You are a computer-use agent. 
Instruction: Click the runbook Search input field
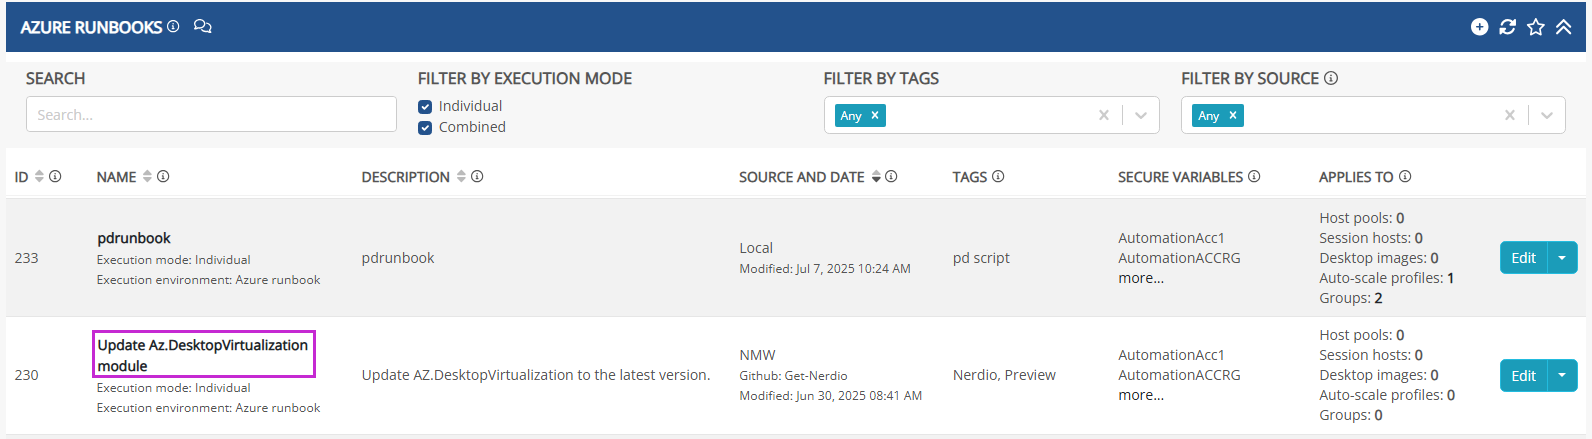coord(211,114)
